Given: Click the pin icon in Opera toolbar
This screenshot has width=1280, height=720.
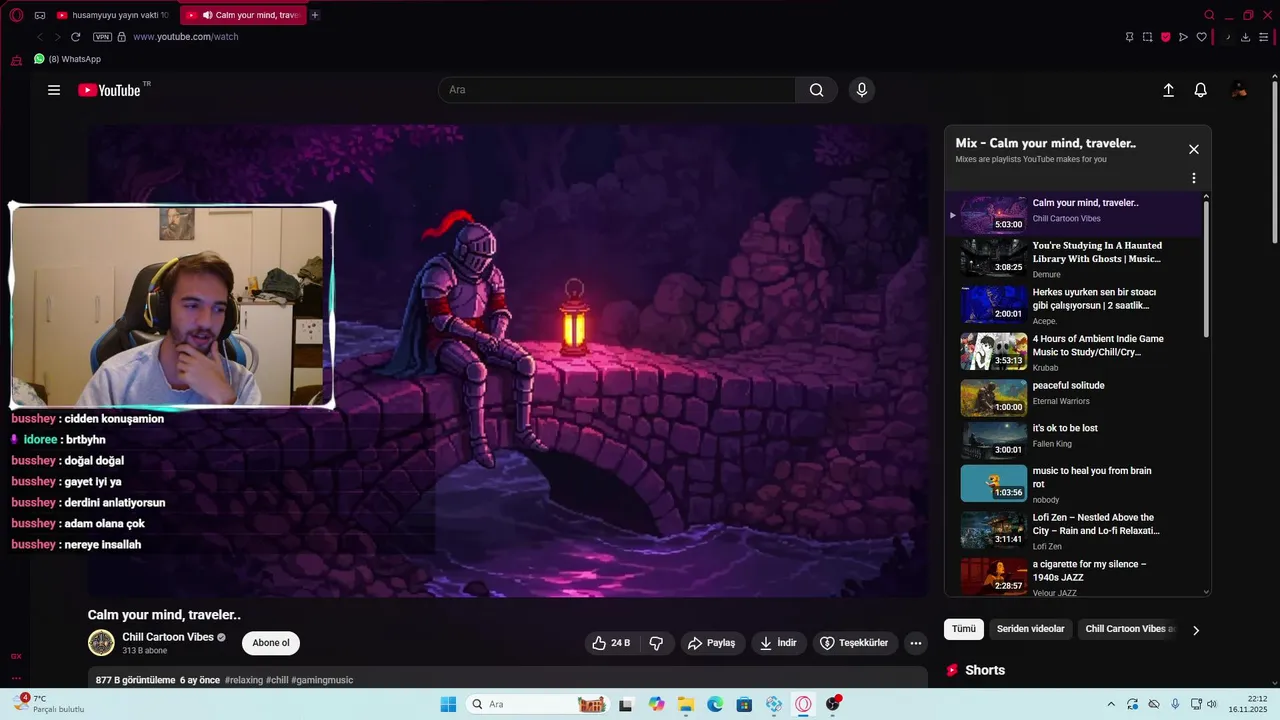Looking at the screenshot, I should point(1129,37).
